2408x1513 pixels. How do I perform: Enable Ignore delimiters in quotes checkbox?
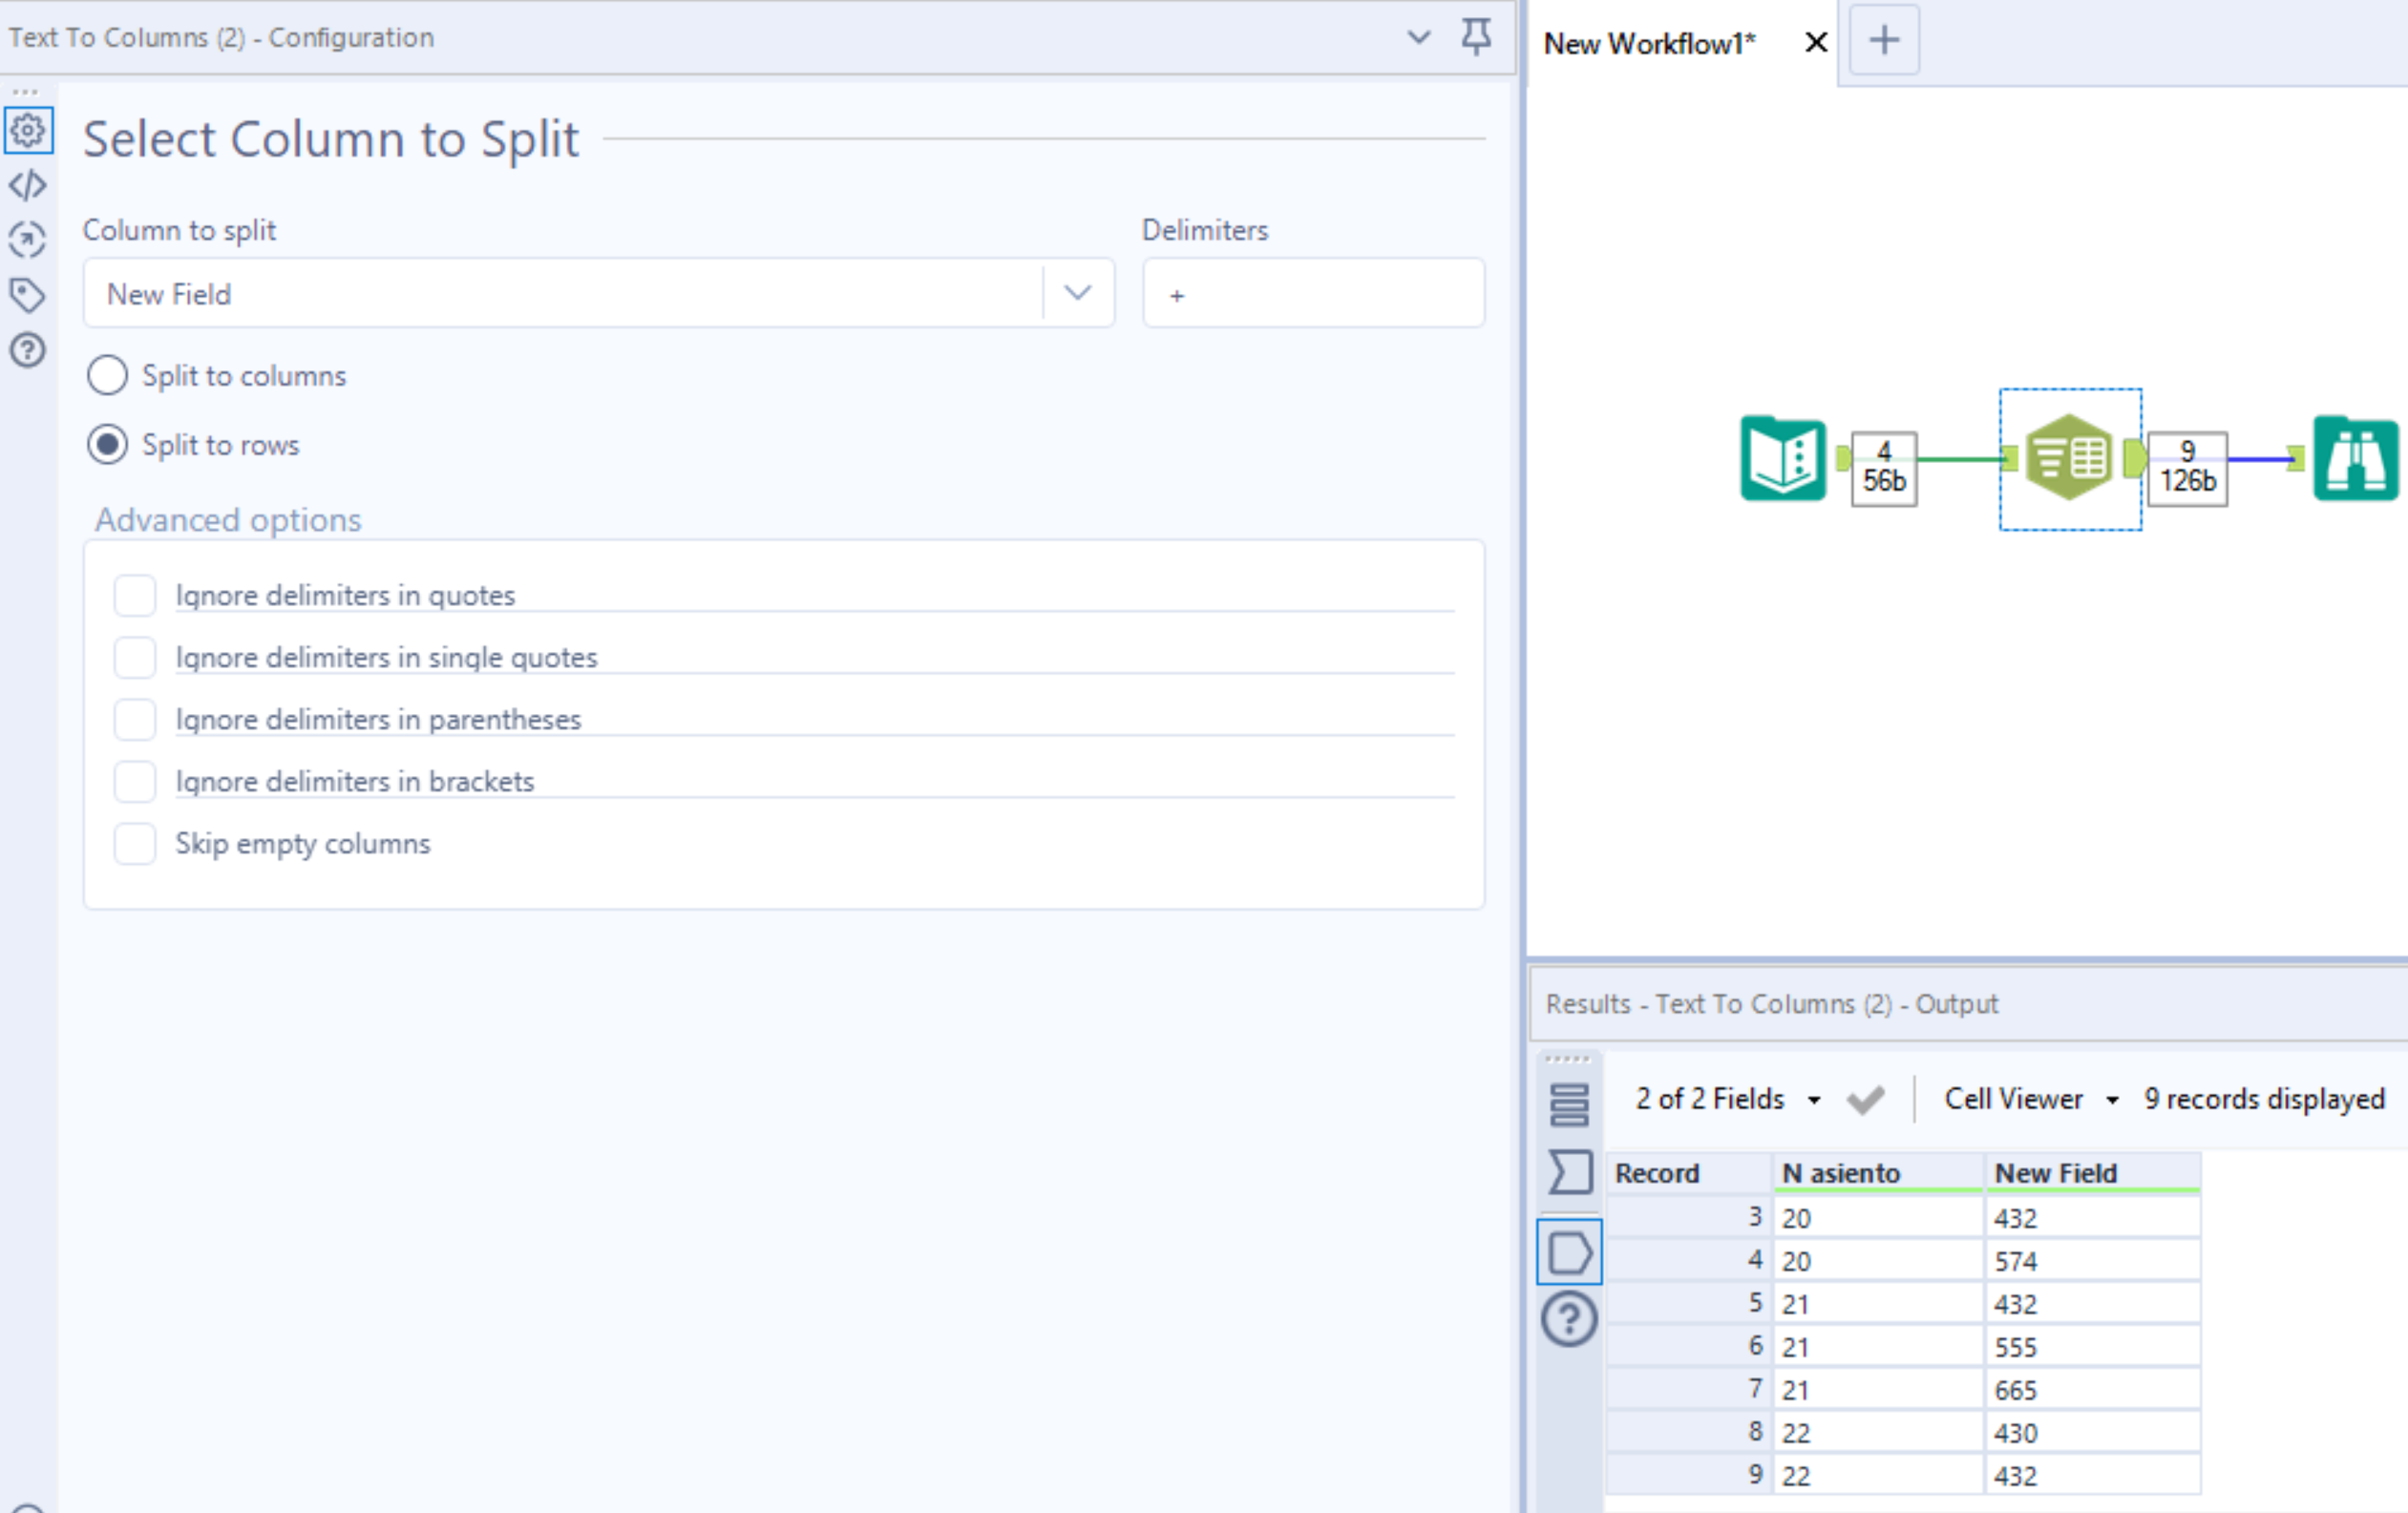pos(135,595)
